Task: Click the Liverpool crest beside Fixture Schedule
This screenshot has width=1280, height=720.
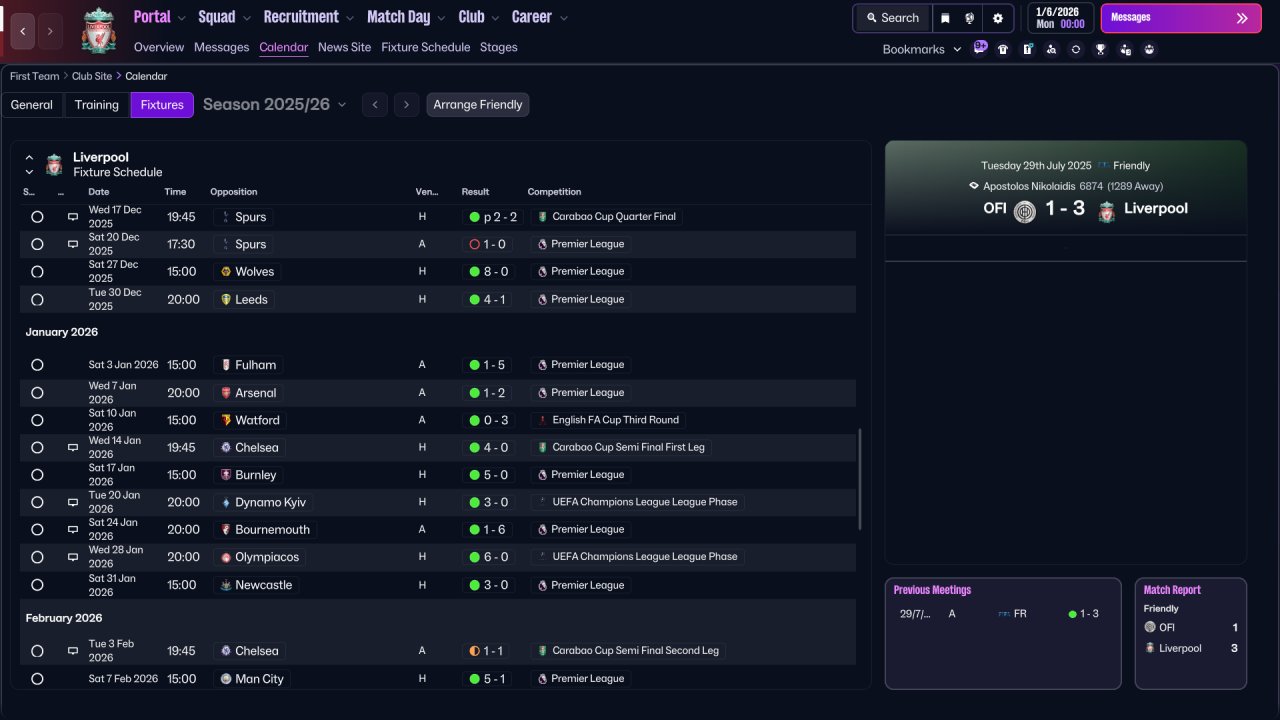Action: tap(54, 164)
